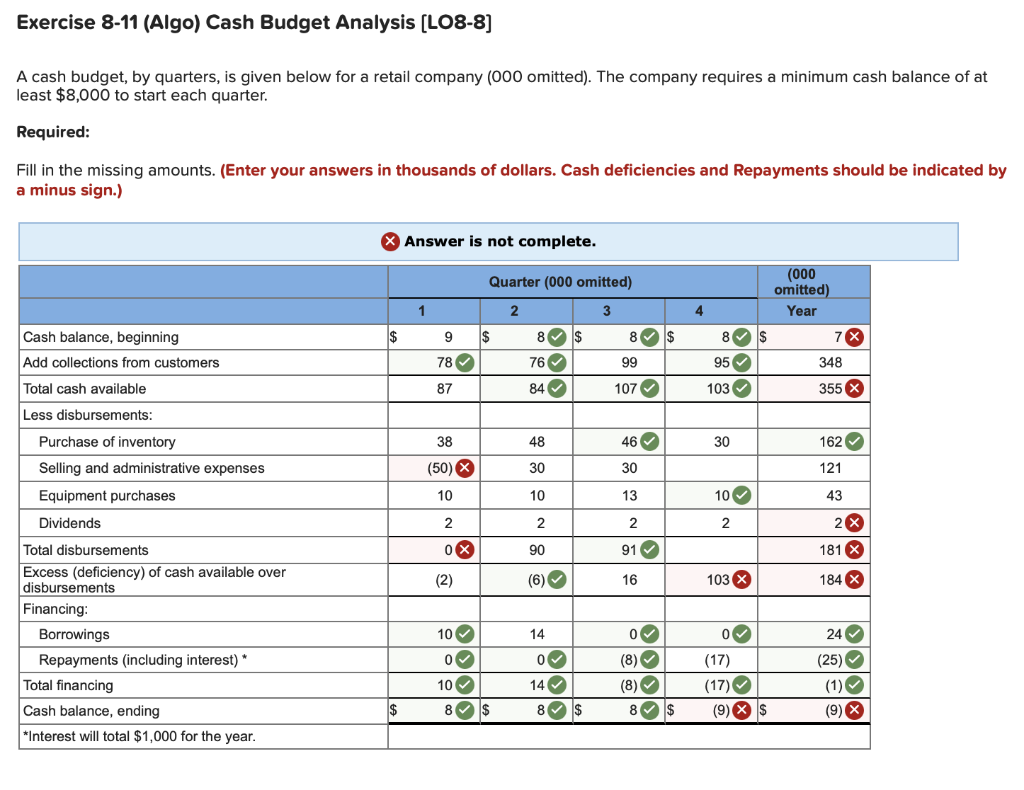Click green check beside Quarter 1 collections 78
The width and height of the screenshot is (1024, 790).
coord(464,362)
